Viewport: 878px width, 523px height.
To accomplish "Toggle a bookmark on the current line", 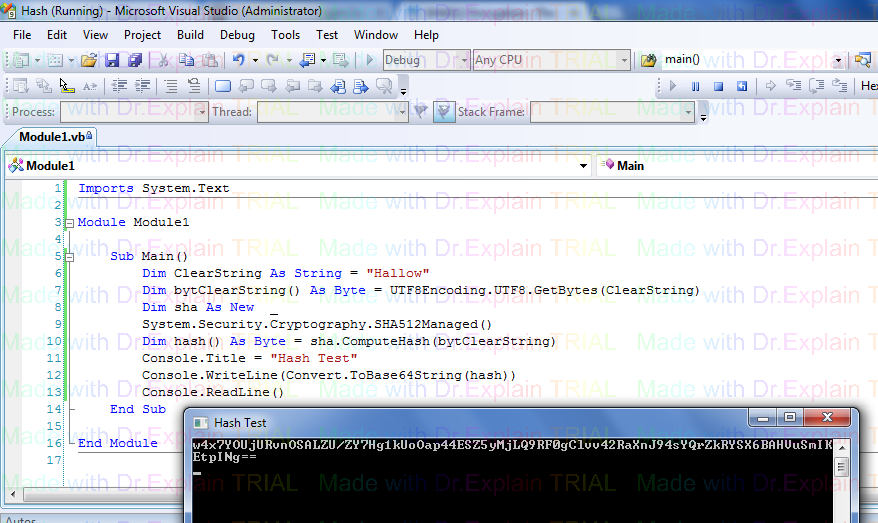I will coord(223,86).
